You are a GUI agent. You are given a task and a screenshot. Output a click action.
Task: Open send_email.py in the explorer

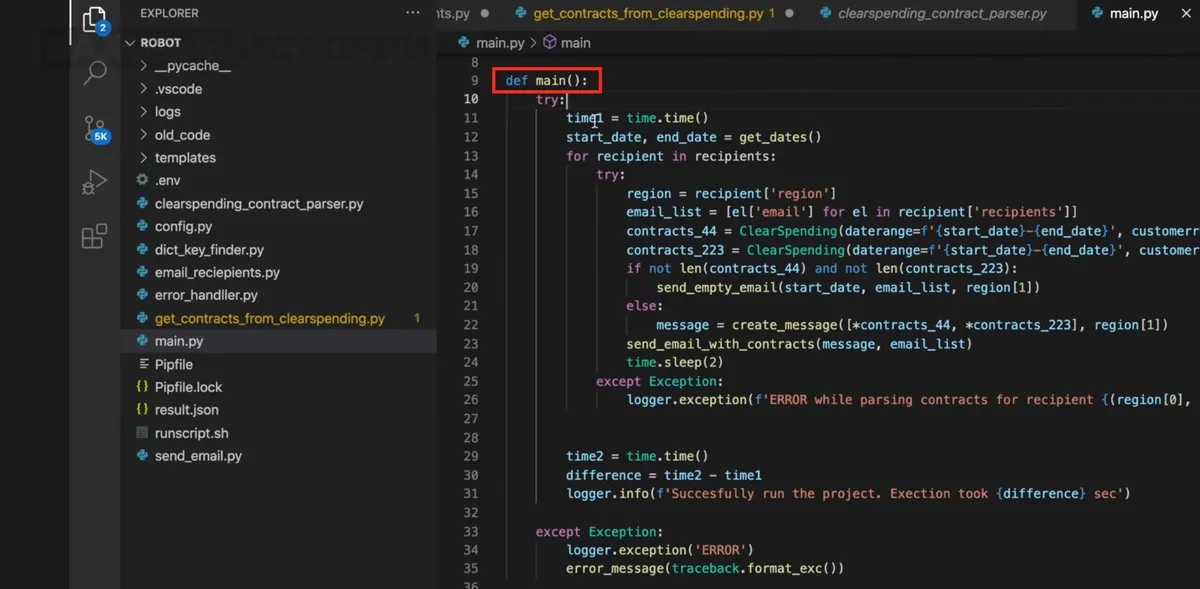(x=198, y=456)
